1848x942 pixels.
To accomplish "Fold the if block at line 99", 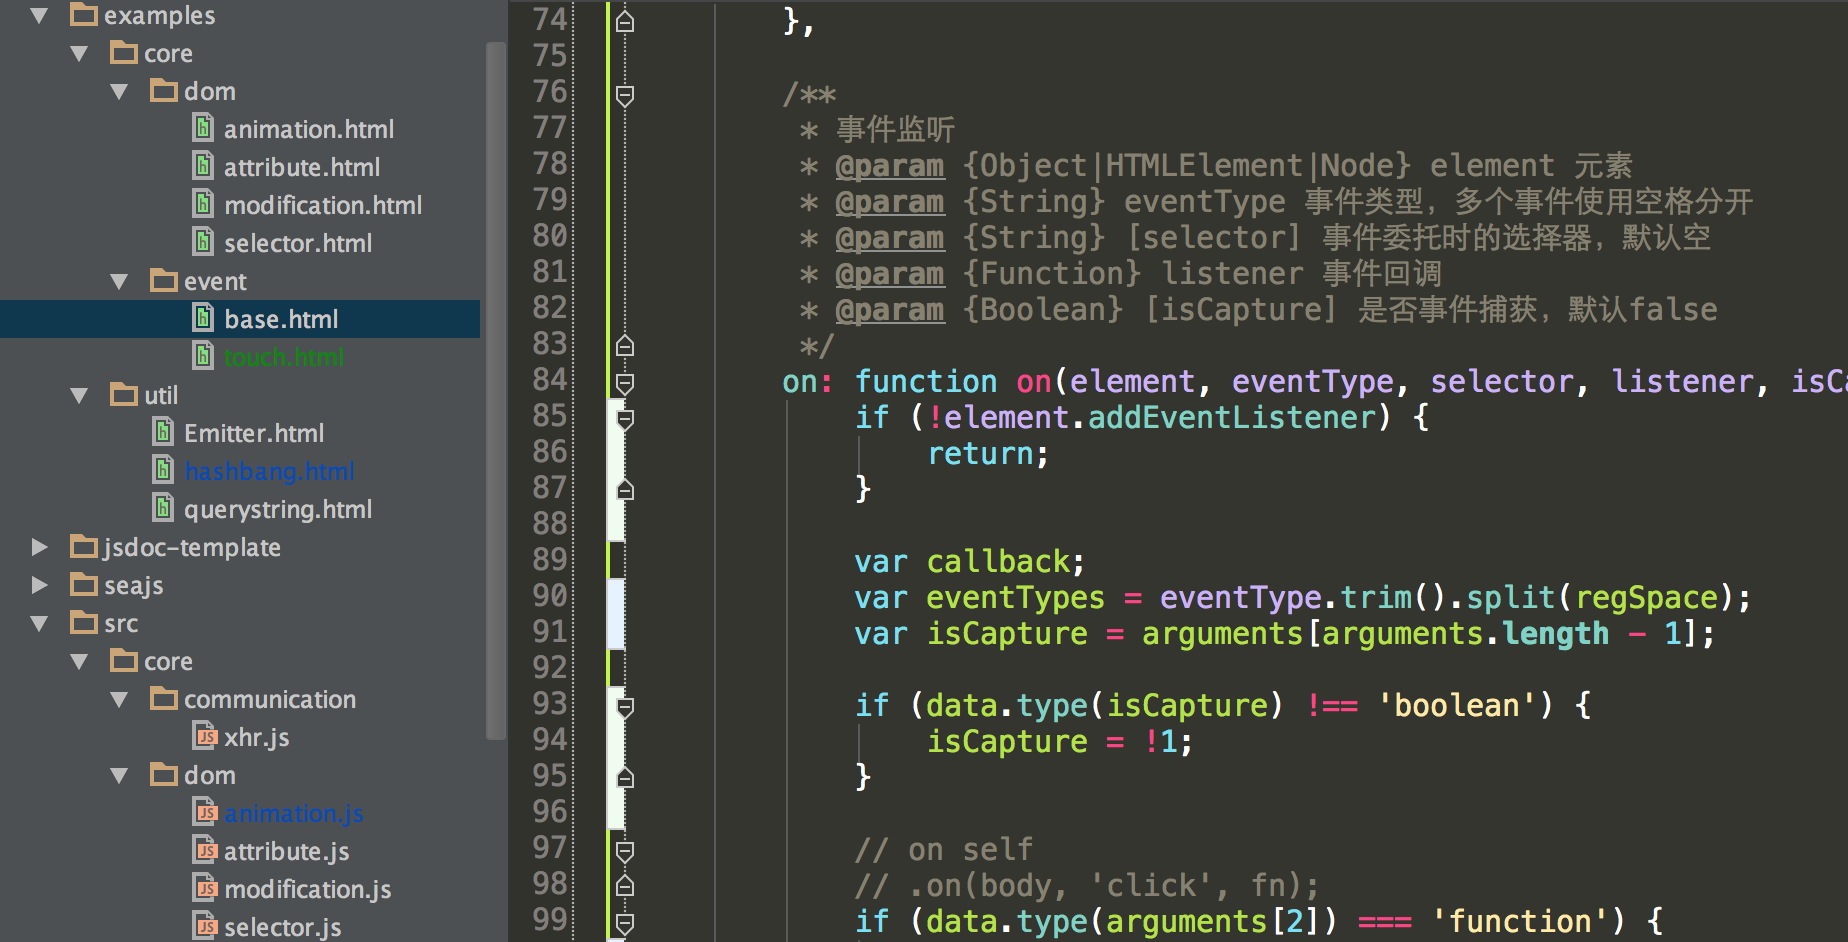I will 625,922.
